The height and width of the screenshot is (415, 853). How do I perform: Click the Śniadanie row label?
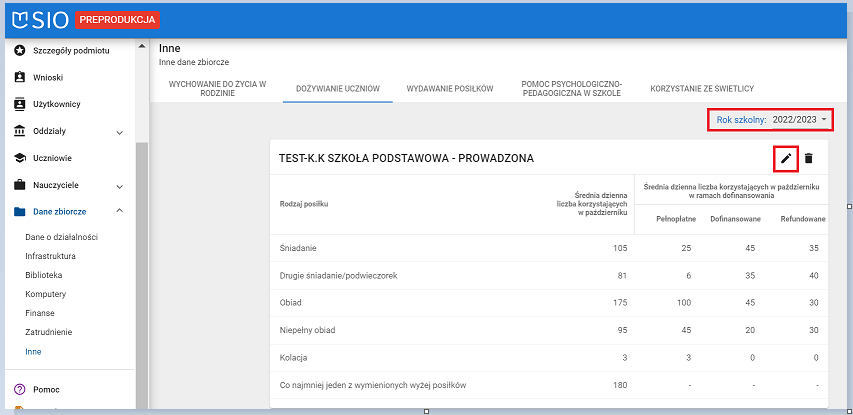point(298,248)
